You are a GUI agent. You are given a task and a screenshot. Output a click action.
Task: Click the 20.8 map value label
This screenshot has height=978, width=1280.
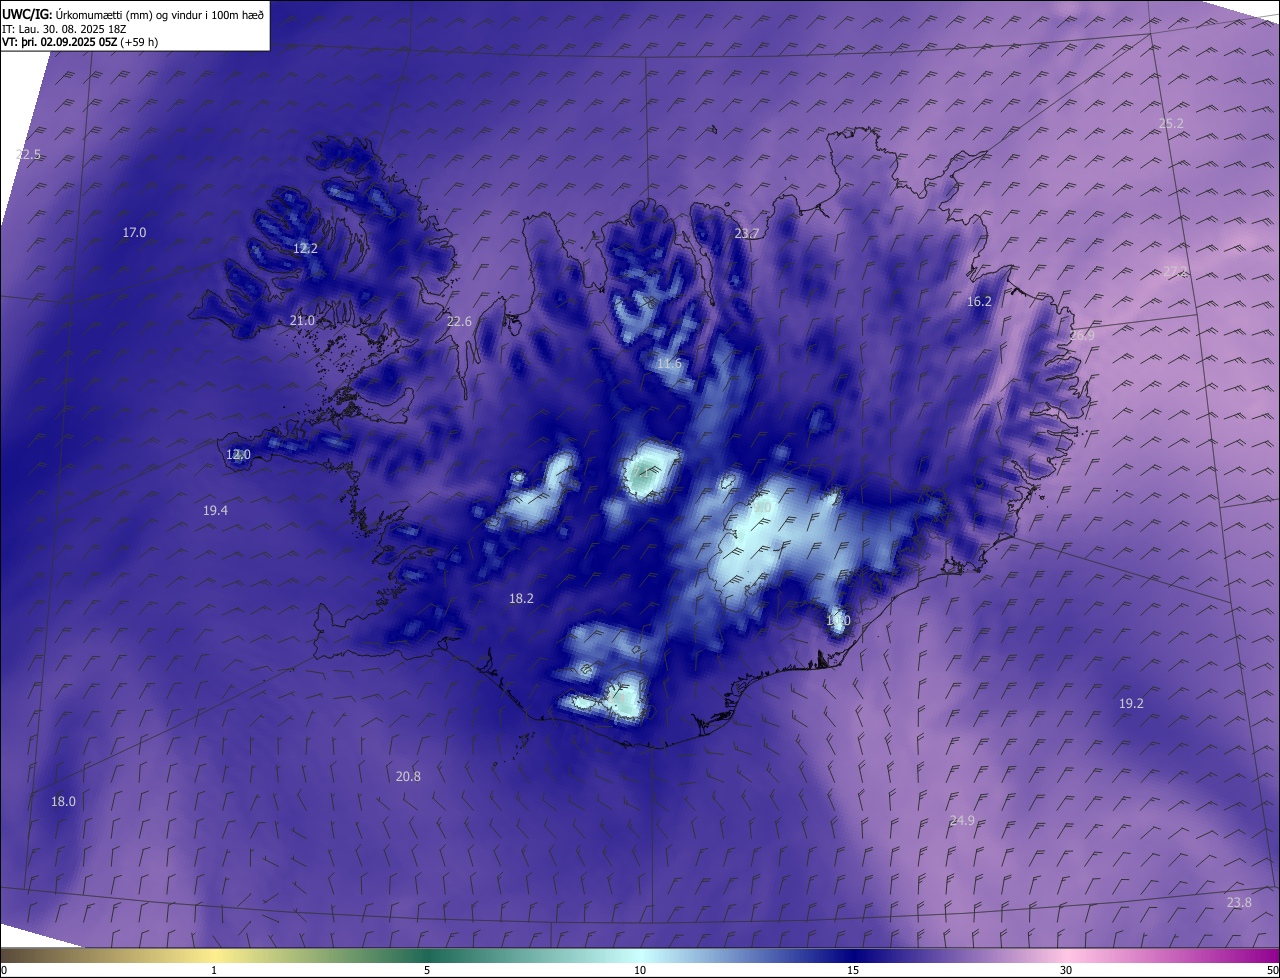tap(408, 777)
